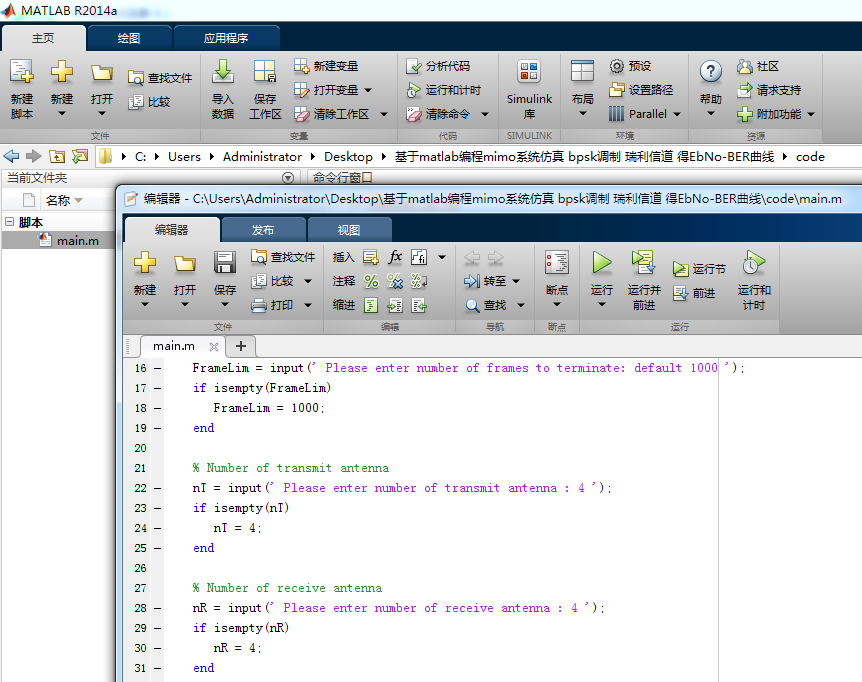This screenshot has height=682, width=862.
Task: Click Analyze Code (分析代码)
Action: (x=438, y=66)
